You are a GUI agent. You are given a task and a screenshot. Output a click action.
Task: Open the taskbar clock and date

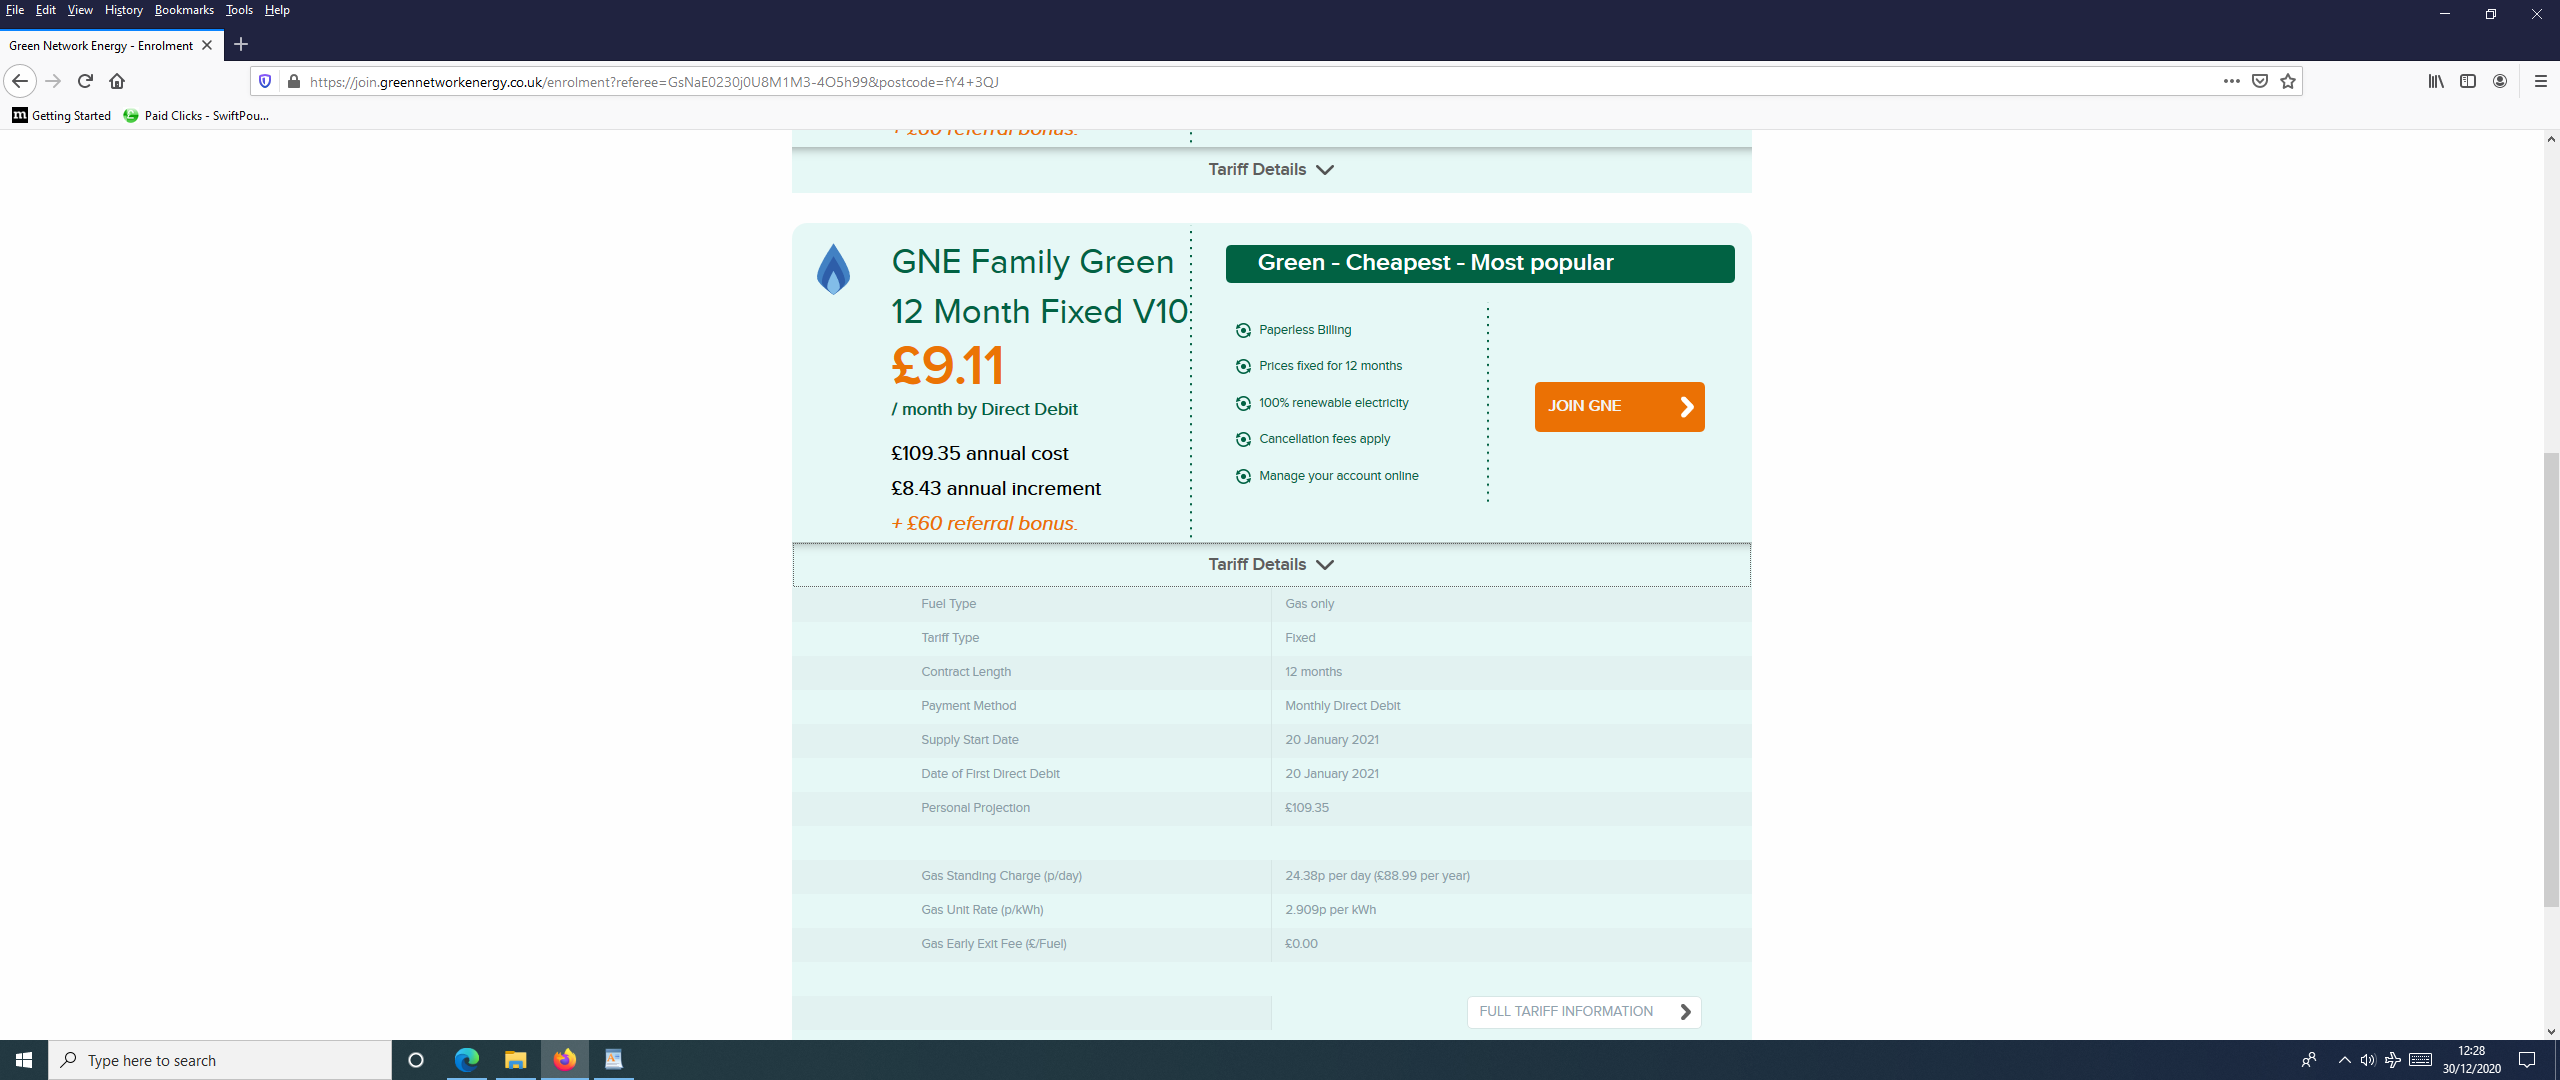pyautogui.click(x=2471, y=1060)
